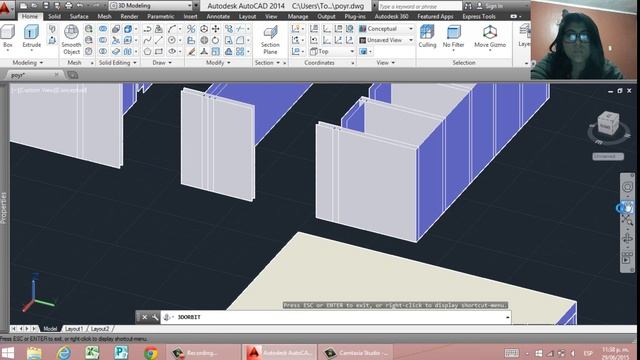The image size is (640, 360).
Task: Toggle Culling in the Selection panel
Action: pos(427,36)
